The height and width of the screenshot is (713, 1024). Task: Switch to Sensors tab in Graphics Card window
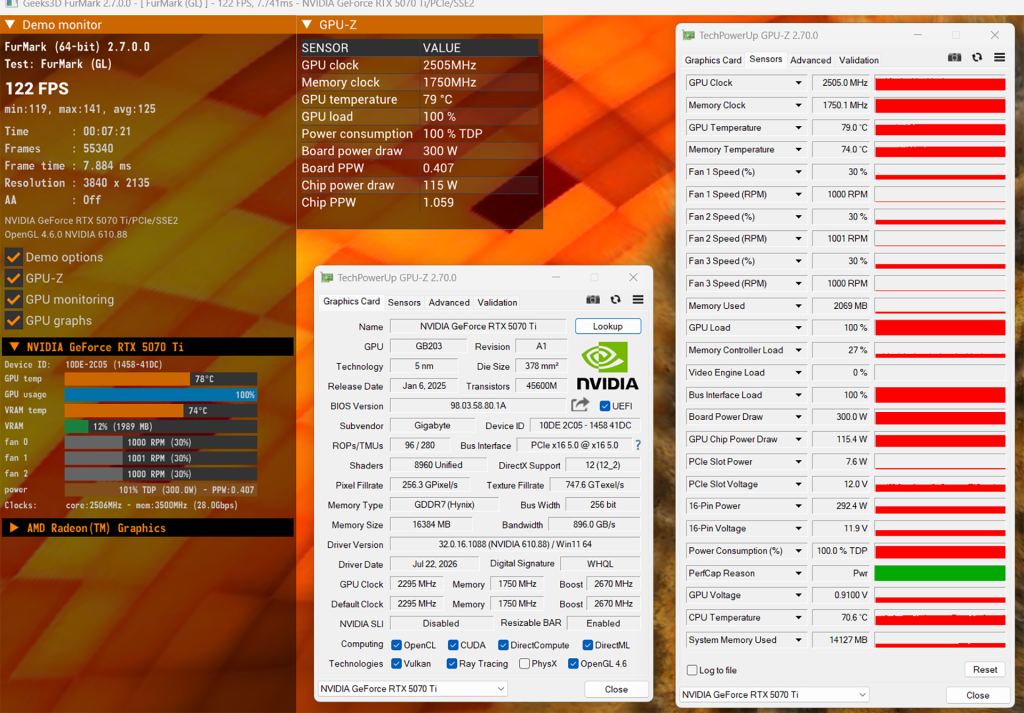404,302
